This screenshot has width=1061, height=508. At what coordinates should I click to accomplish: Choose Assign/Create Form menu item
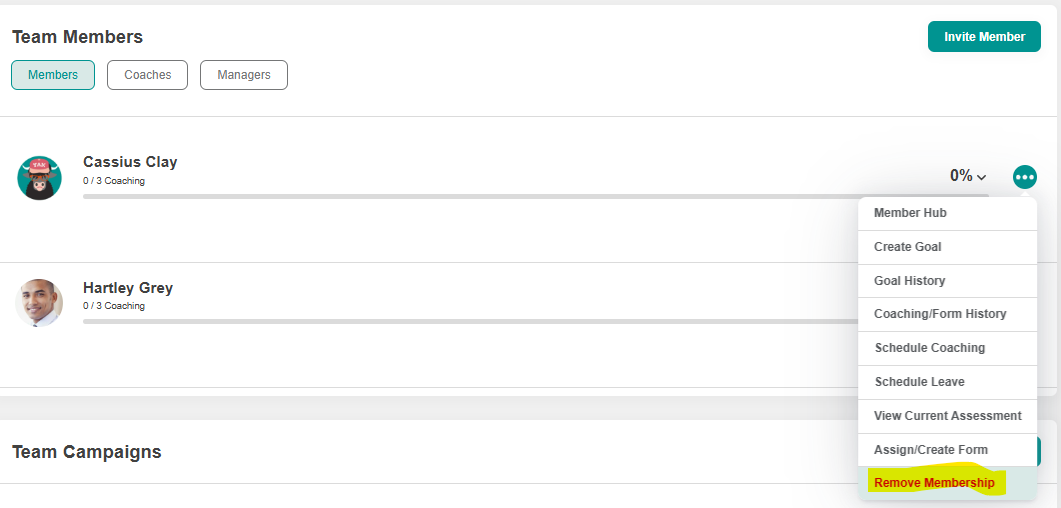click(x=930, y=450)
